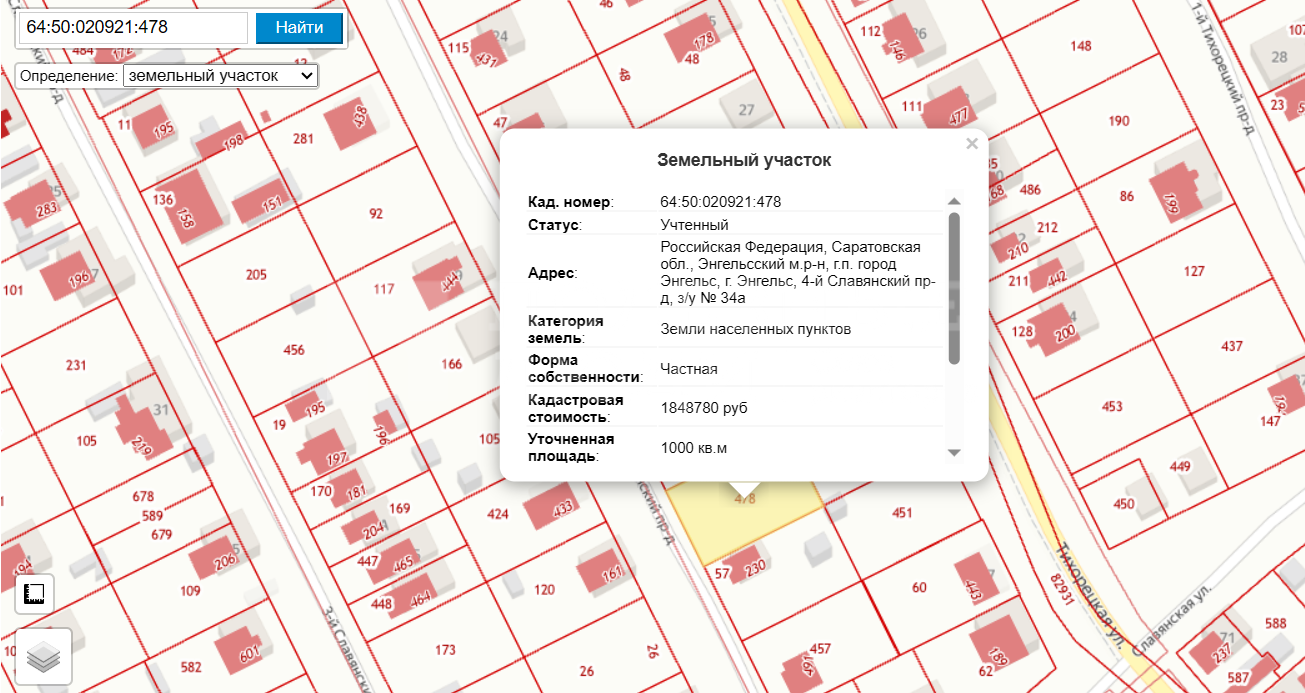Click the 1848780 руб cadastral value

click(704, 408)
